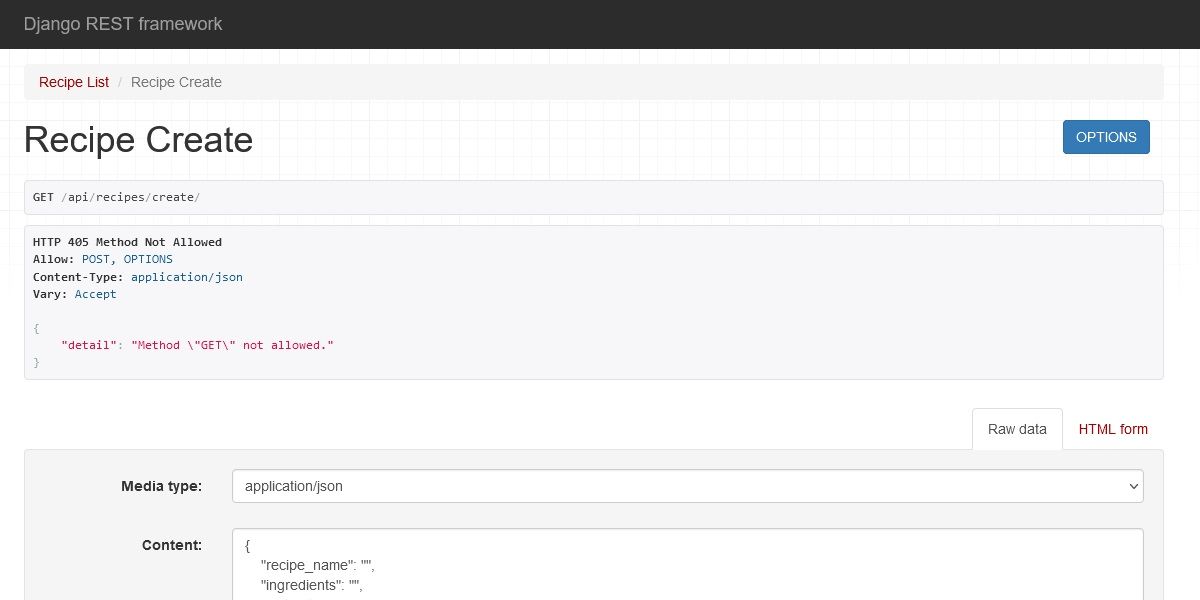Navigate to Recipe List via breadcrumb
This screenshot has height=600, width=1200.
pos(73,82)
